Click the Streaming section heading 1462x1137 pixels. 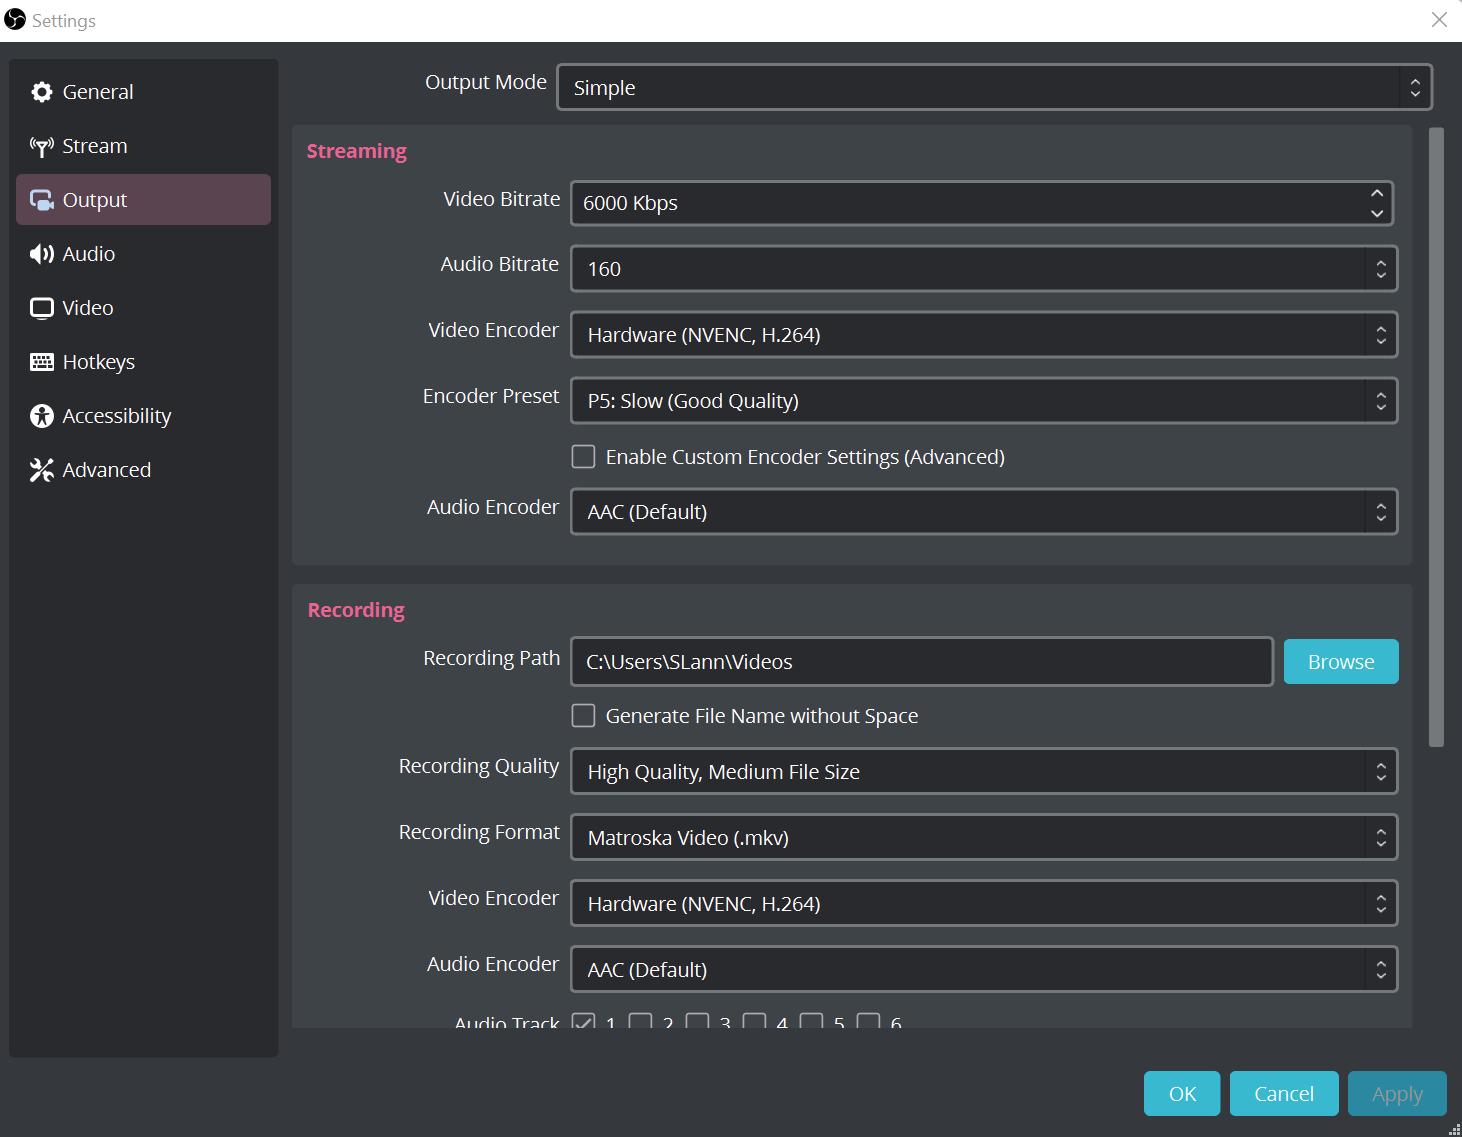coord(357,151)
